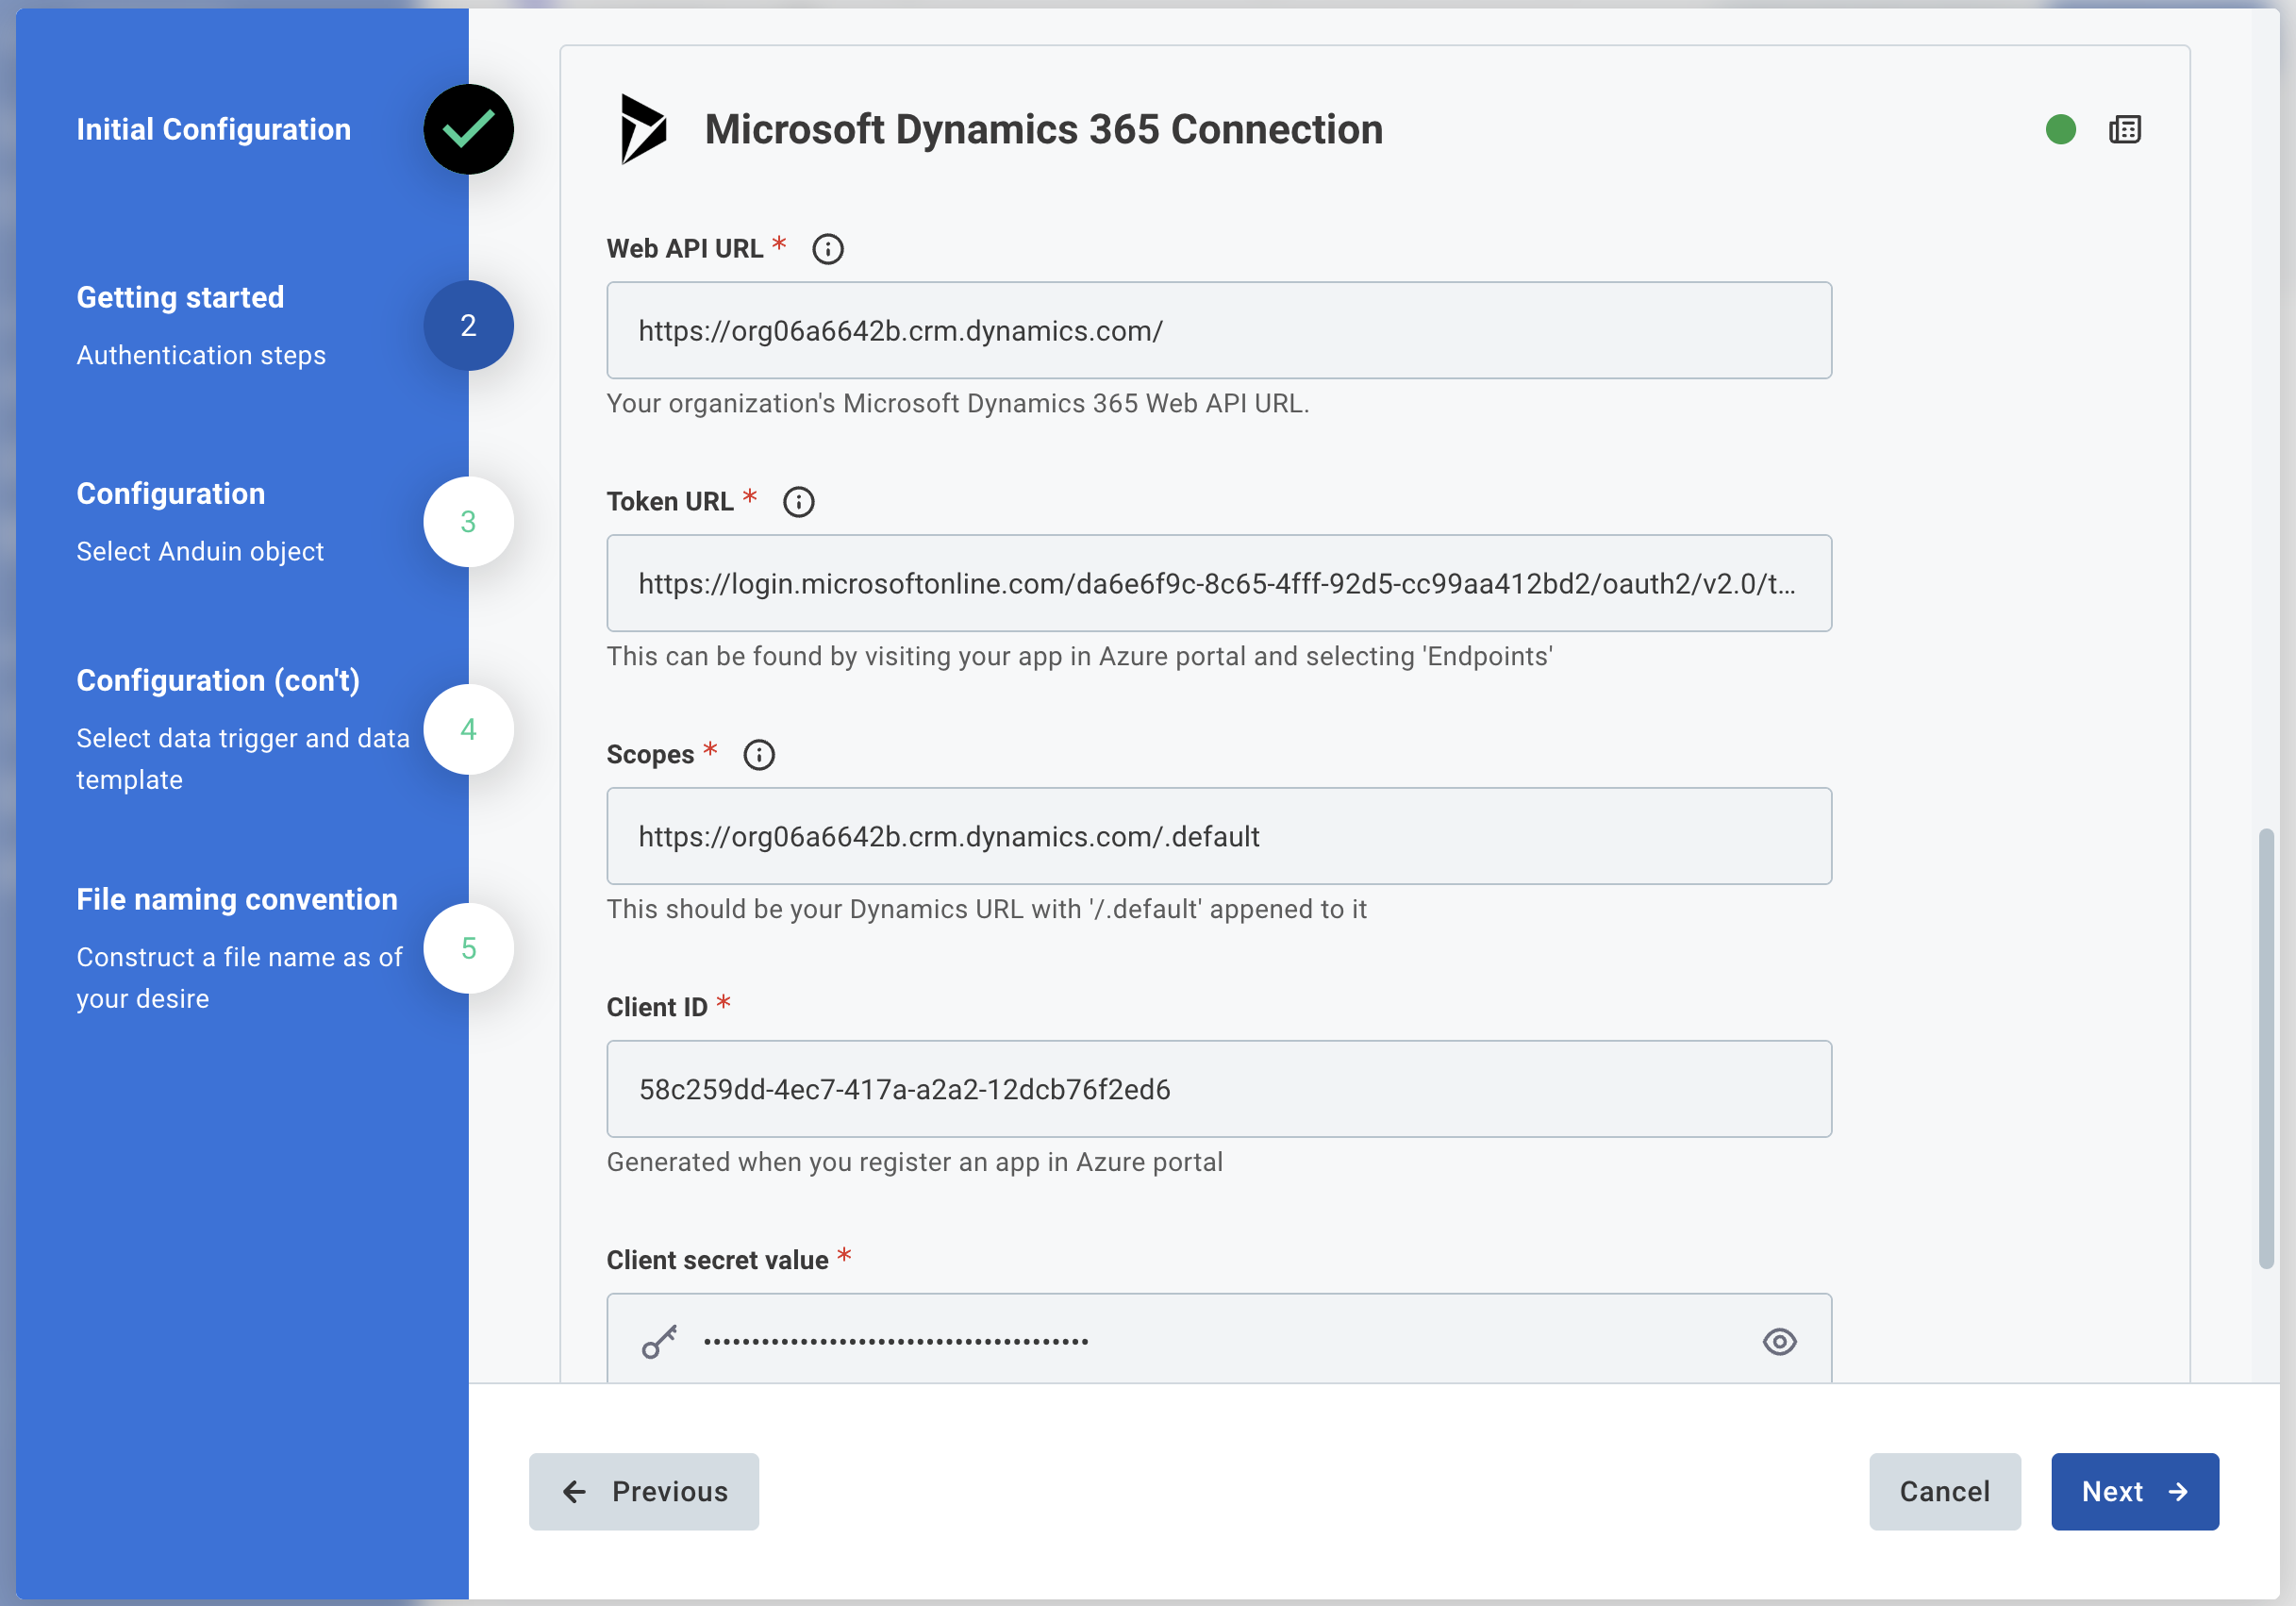Select step 2 circle for Getting started
Image resolution: width=2296 pixels, height=1606 pixels.
click(x=468, y=326)
